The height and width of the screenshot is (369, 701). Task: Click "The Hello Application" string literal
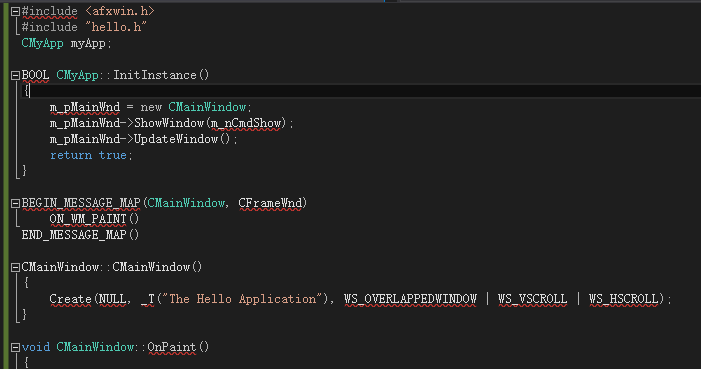(241, 299)
